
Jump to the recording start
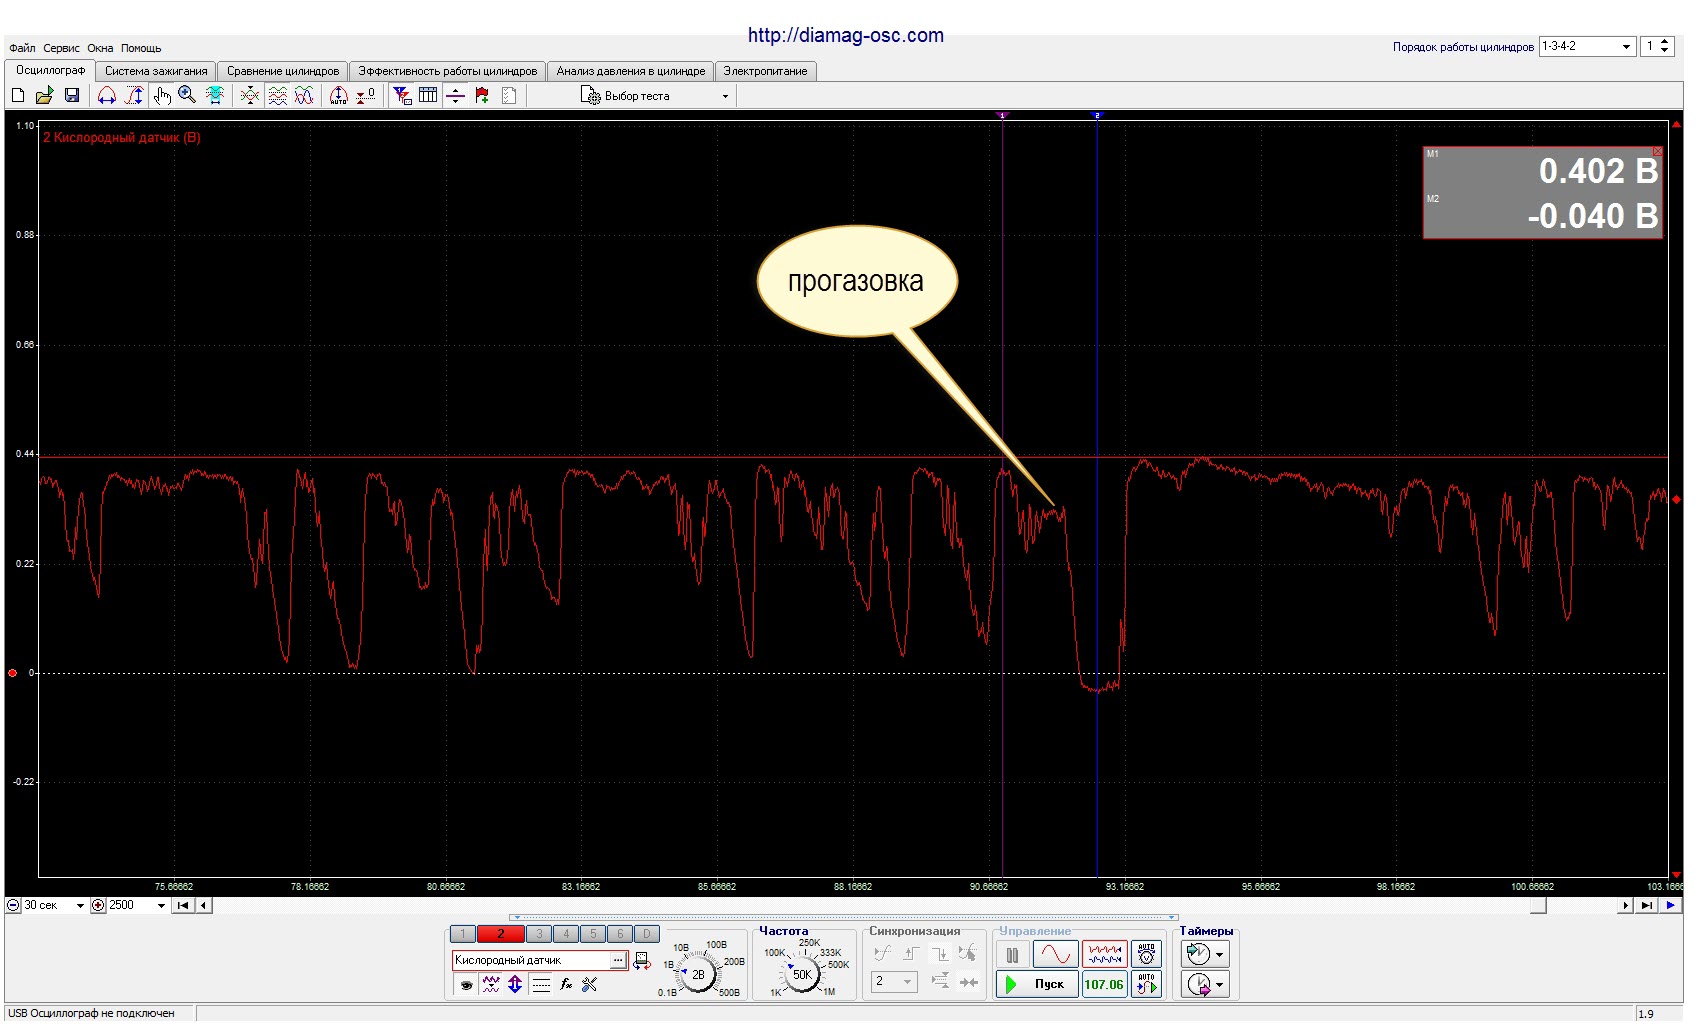(x=183, y=905)
